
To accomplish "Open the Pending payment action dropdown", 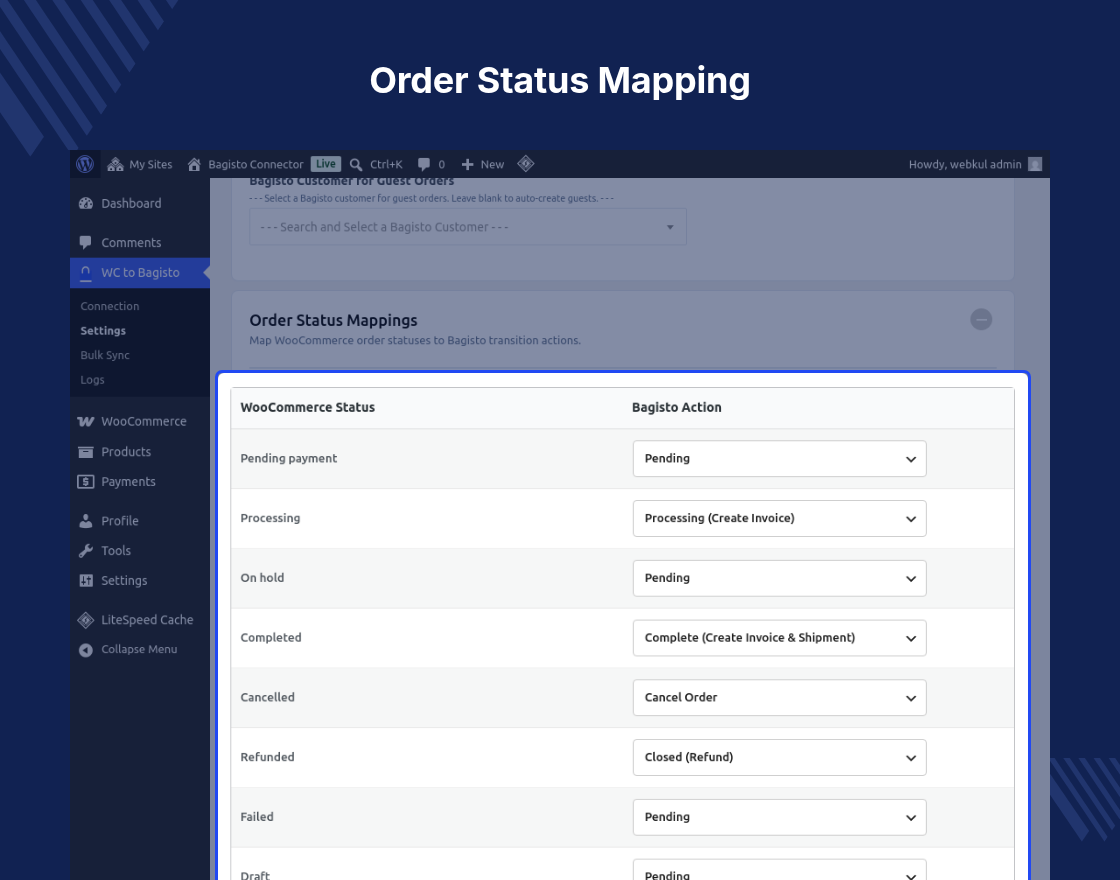I will point(779,459).
